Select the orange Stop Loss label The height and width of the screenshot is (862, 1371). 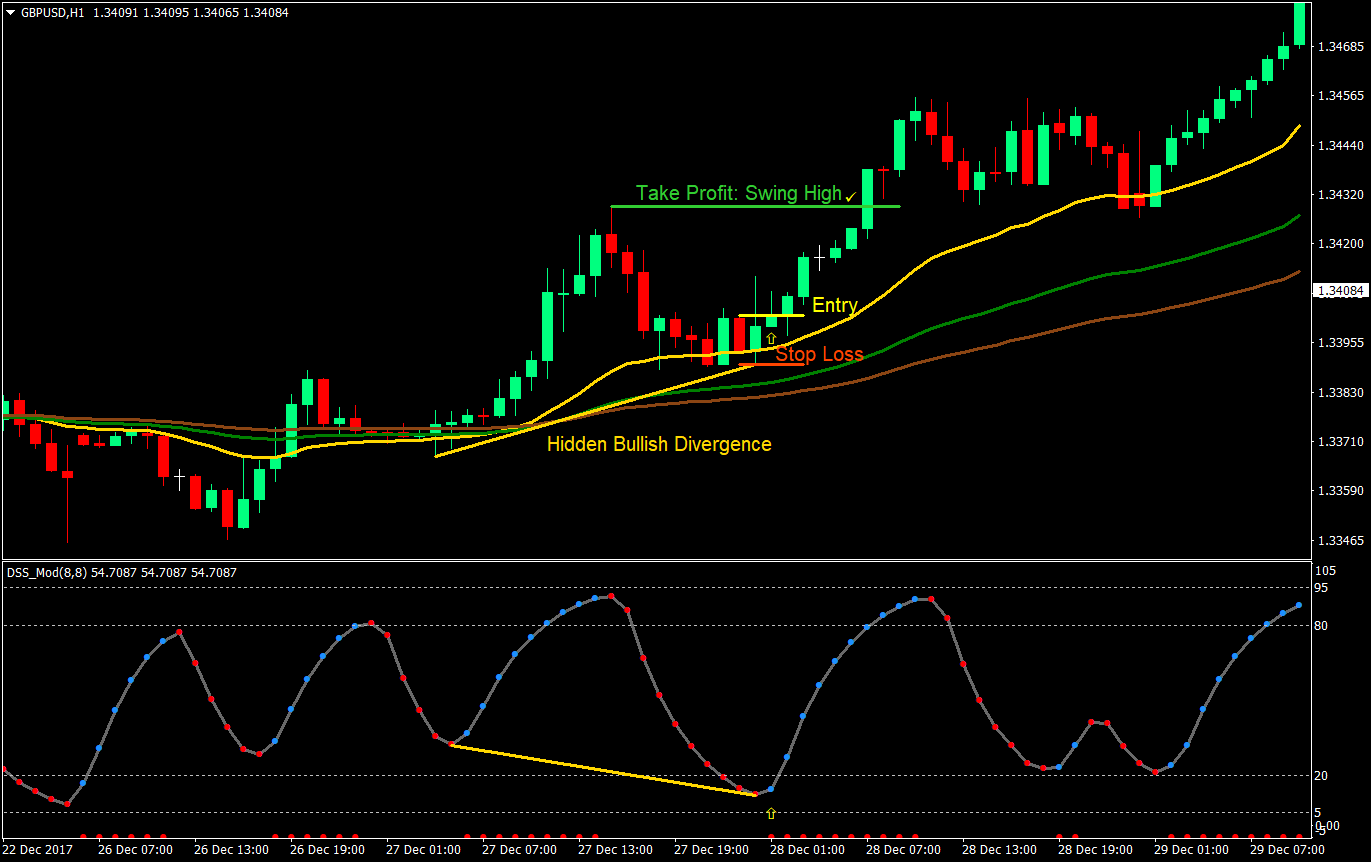coord(820,354)
